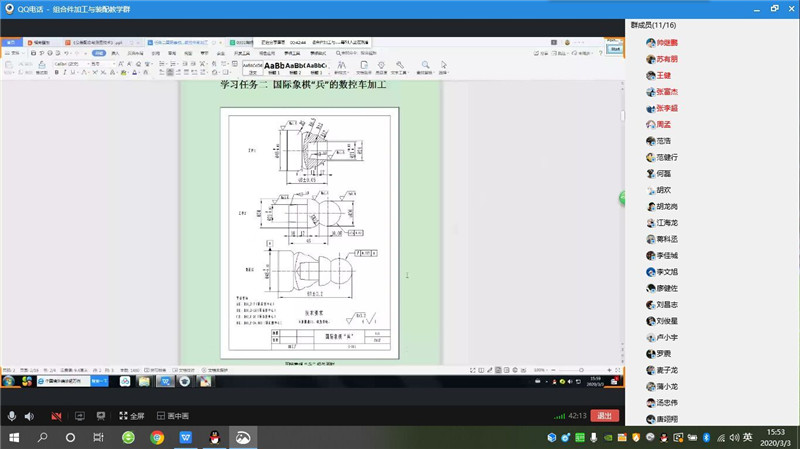The width and height of the screenshot is (800, 449).
Task: Toggle the red camera icon
Action: pos(56,415)
